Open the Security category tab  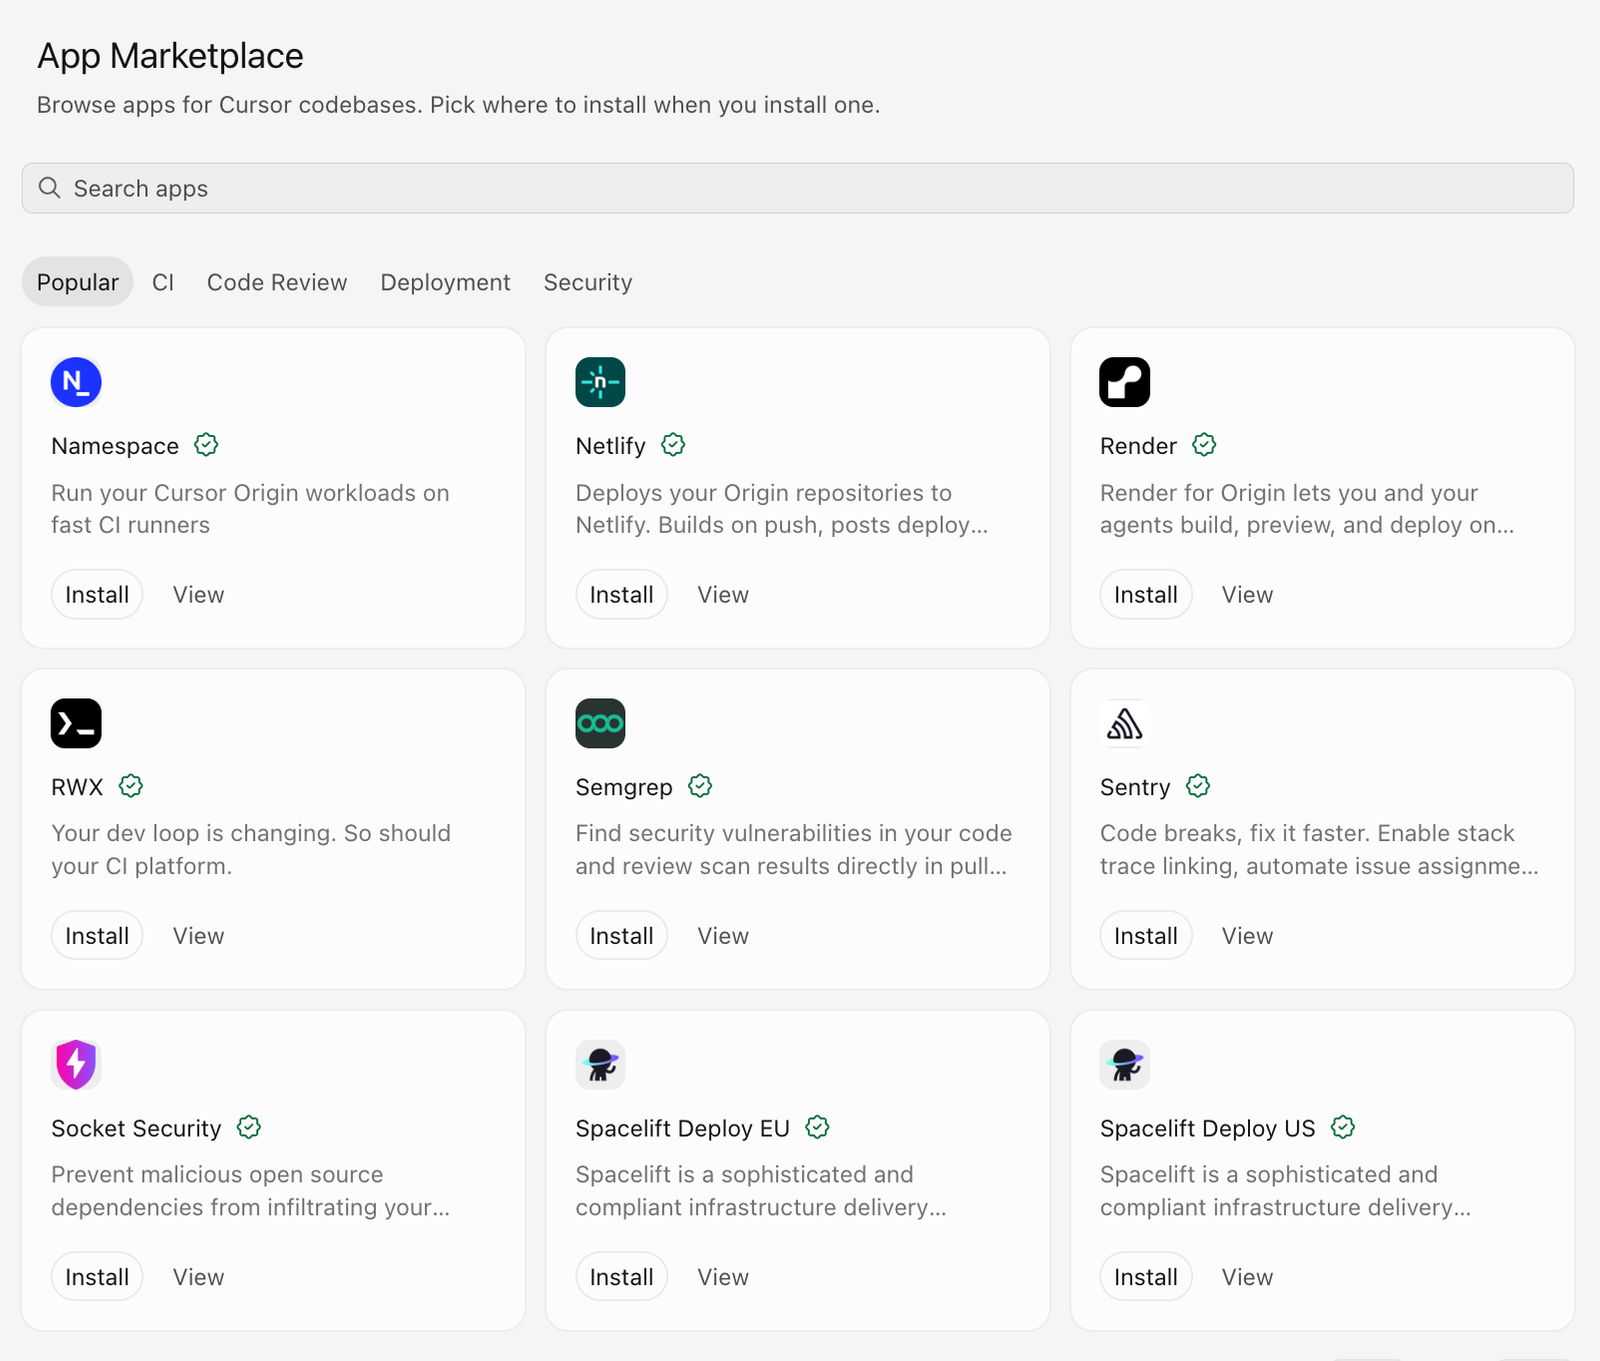[588, 282]
